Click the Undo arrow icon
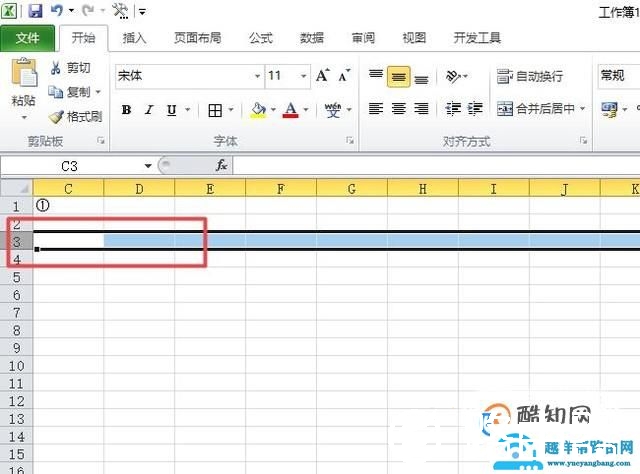Viewport: 640px width, 474px height. [x=57, y=10]
